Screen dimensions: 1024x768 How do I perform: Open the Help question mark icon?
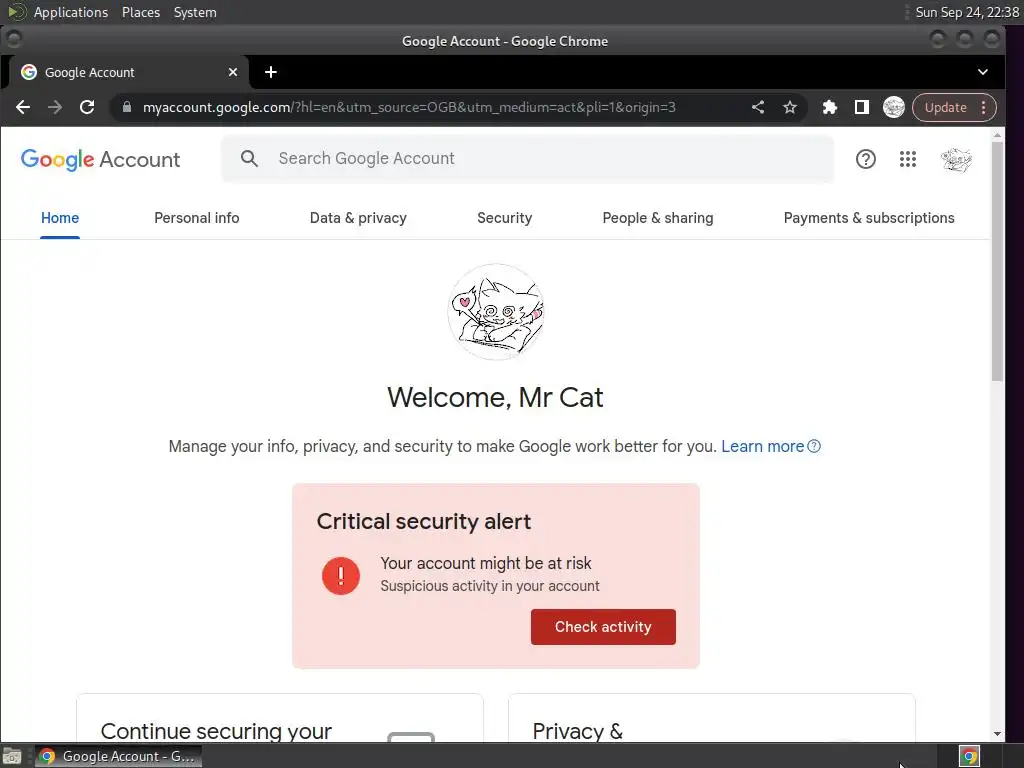coord(865,159)
